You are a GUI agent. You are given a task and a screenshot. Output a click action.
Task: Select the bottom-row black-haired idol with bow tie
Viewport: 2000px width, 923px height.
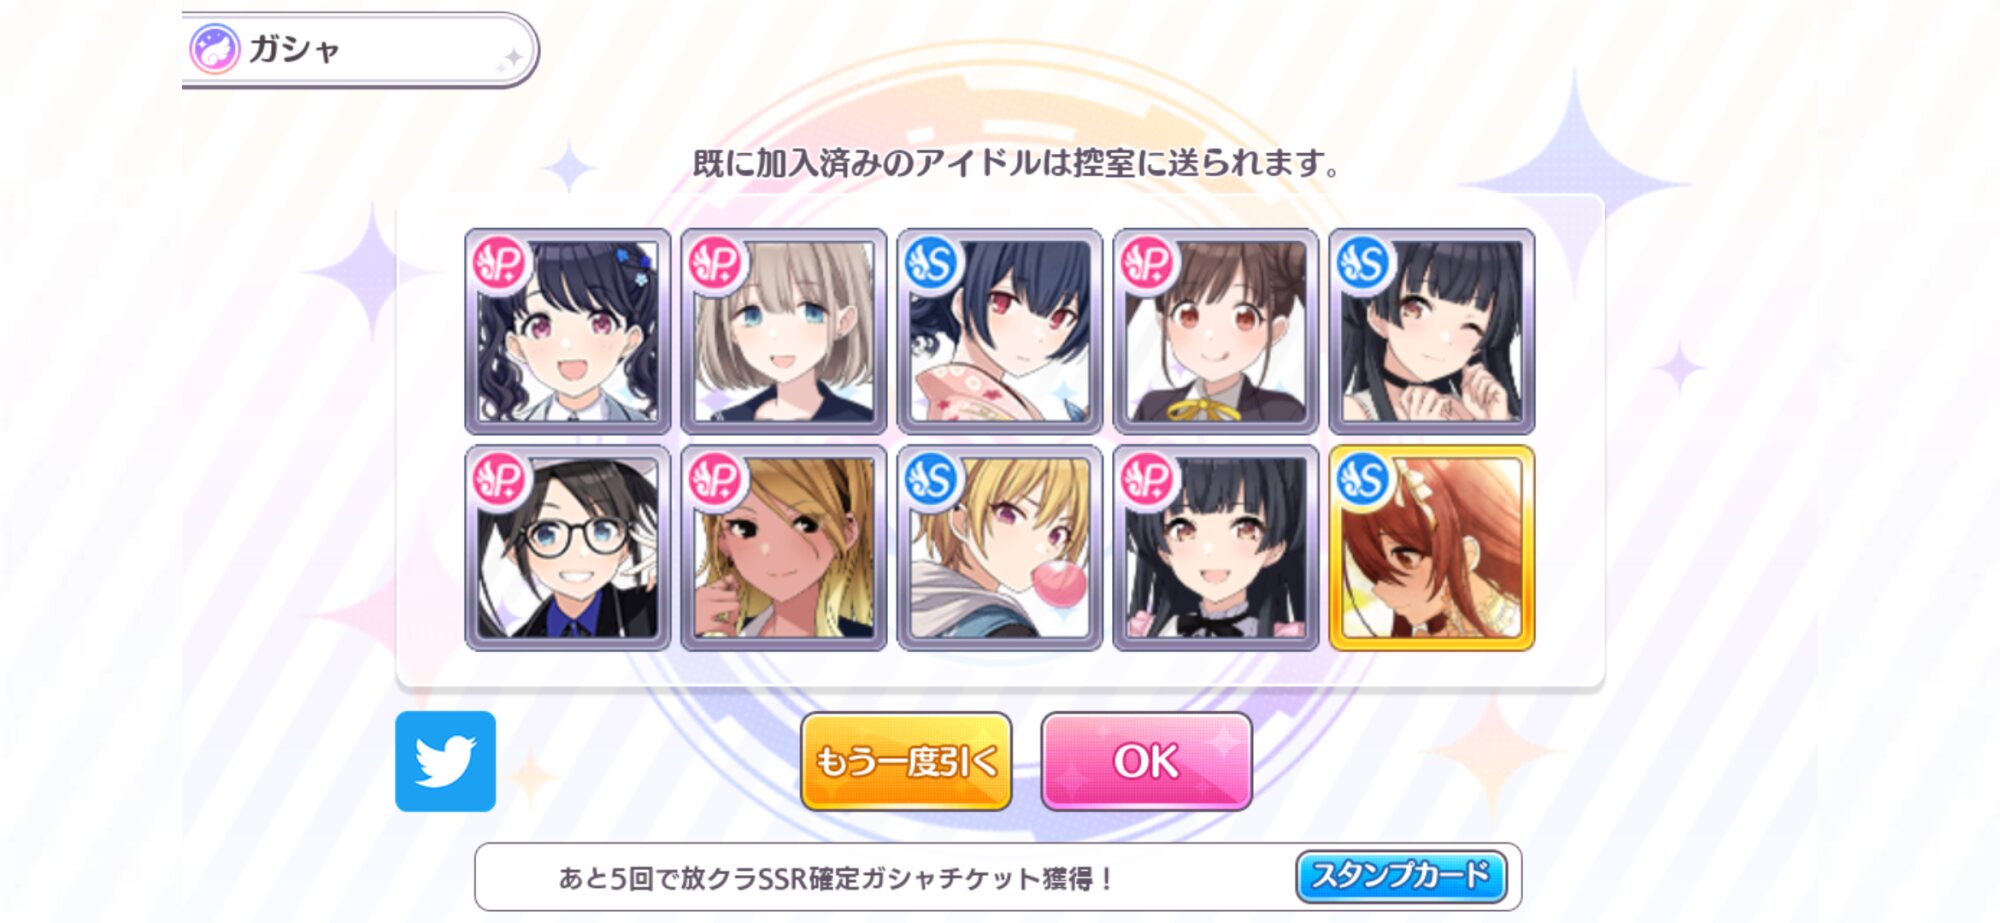click(1215, 548)
